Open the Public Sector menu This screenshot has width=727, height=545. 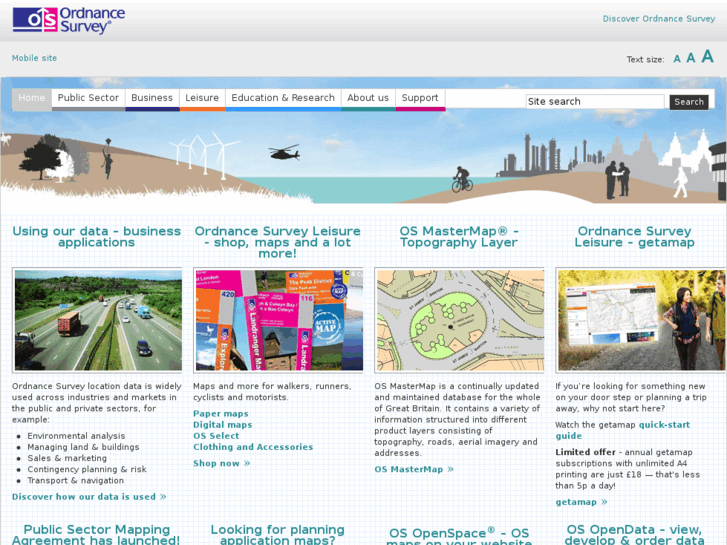[x=88, y=99]
